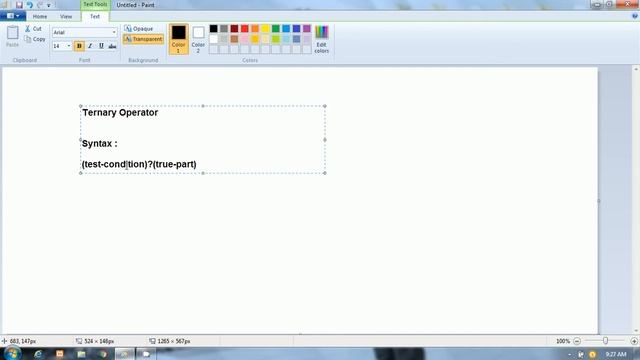Select Transparent background option
The image size is (640, 360).
pyautogui.click(x=143, y=39)
